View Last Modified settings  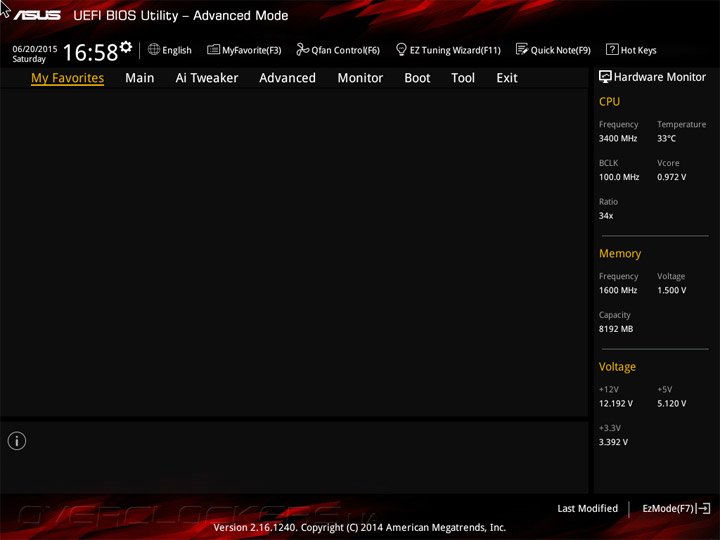tap(587, 508)
